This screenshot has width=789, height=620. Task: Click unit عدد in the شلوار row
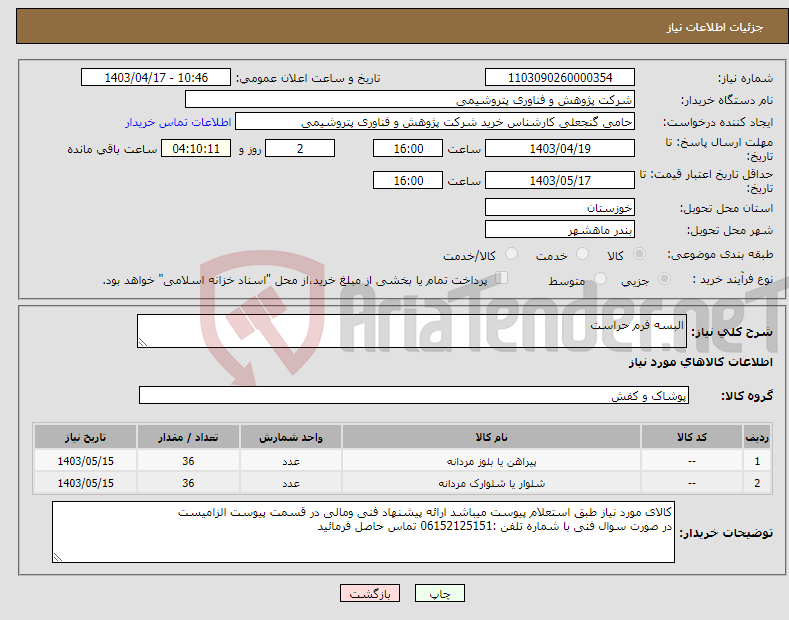(x=291, y=483)
